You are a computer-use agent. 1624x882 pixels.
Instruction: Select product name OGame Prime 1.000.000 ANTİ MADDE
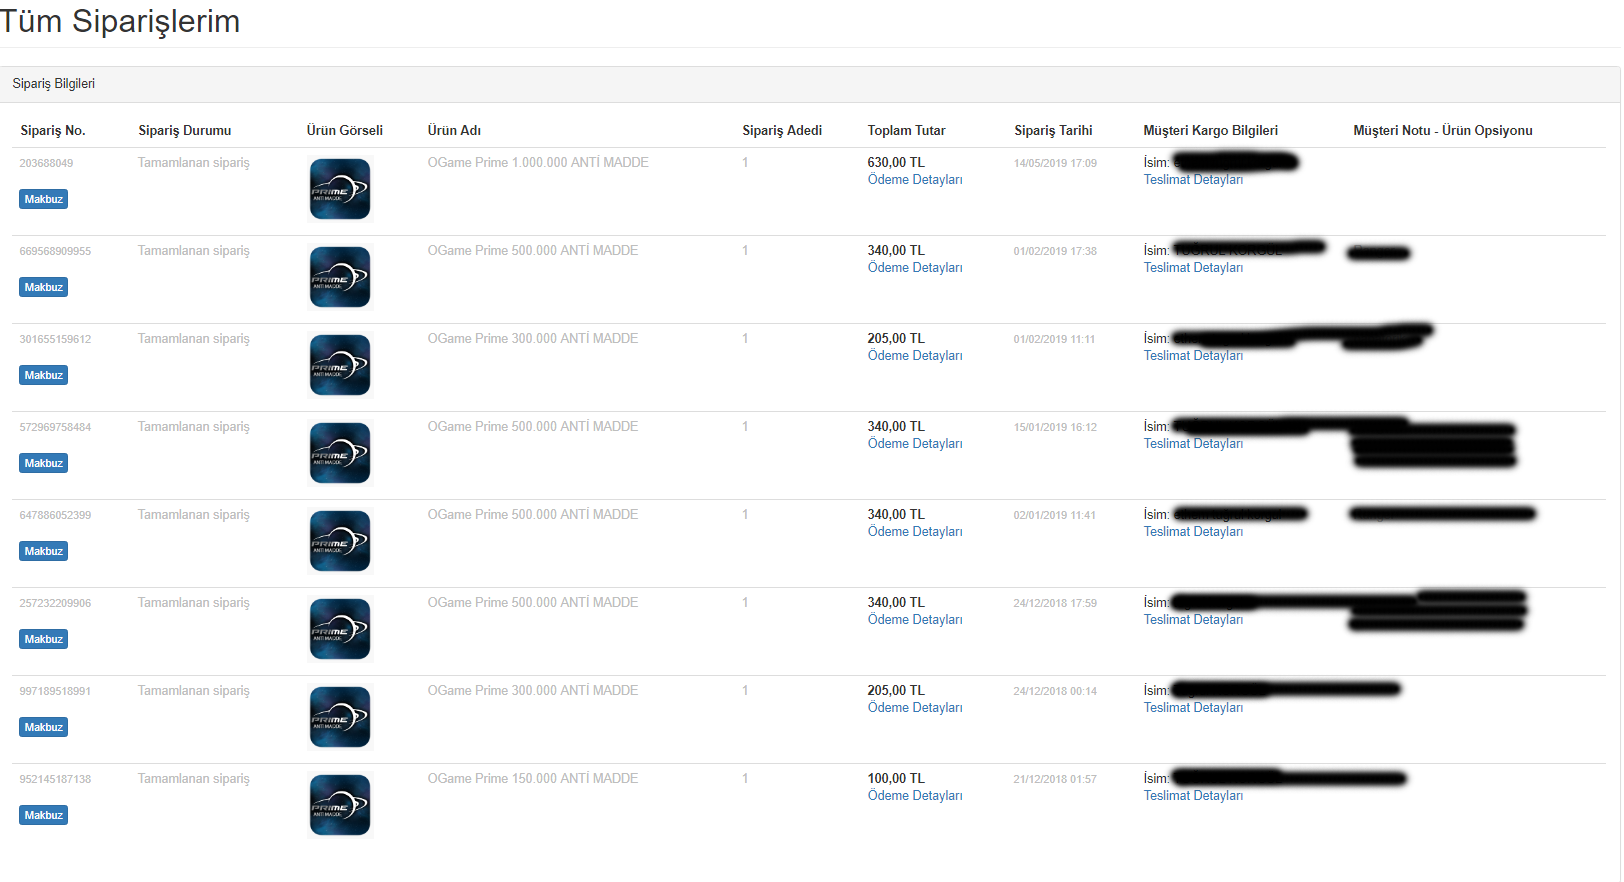coord(538,163)
